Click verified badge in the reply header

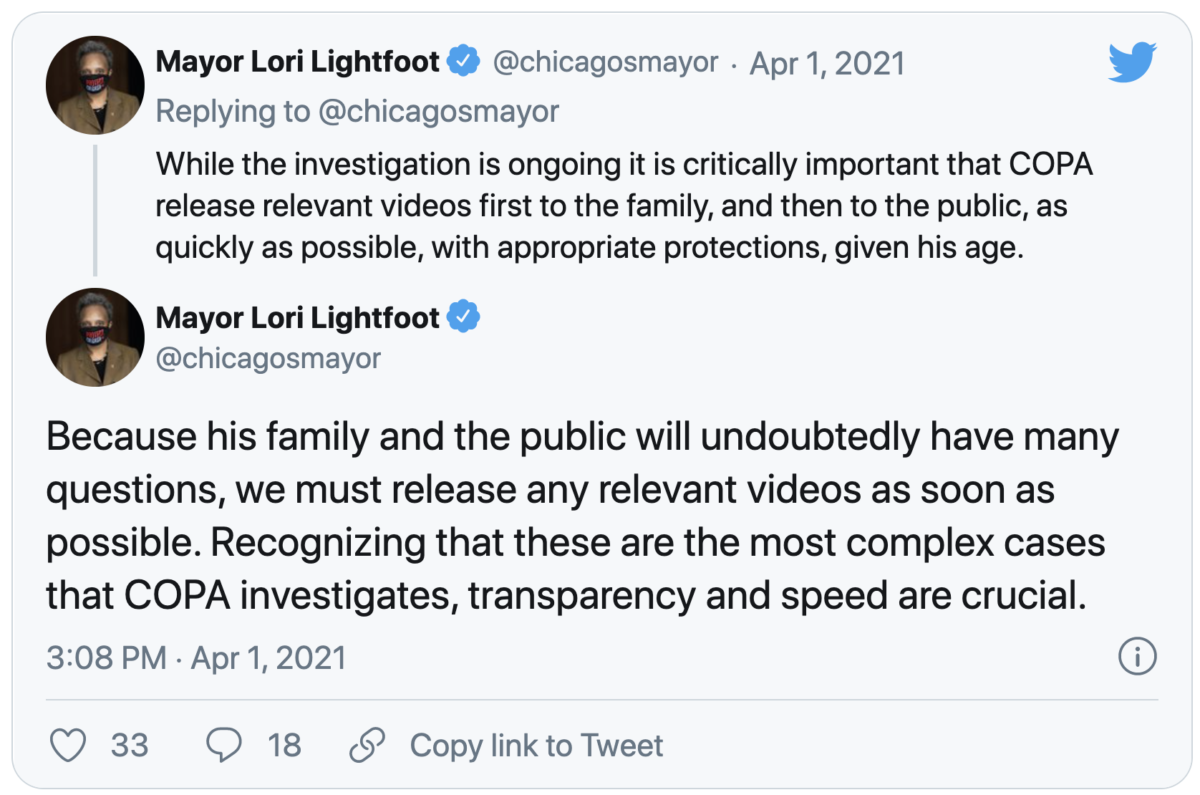pyautogui.click(x=462, y=62)
